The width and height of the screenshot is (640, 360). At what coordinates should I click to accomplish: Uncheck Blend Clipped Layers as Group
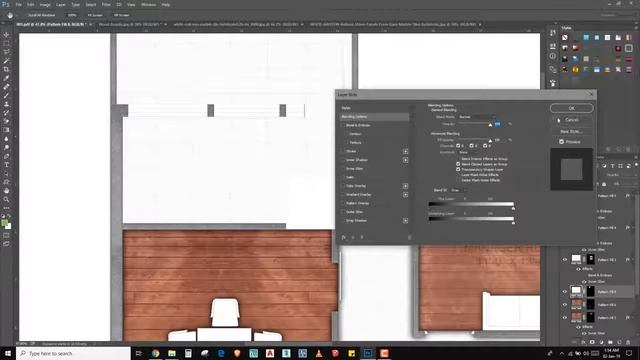point(458,164)
